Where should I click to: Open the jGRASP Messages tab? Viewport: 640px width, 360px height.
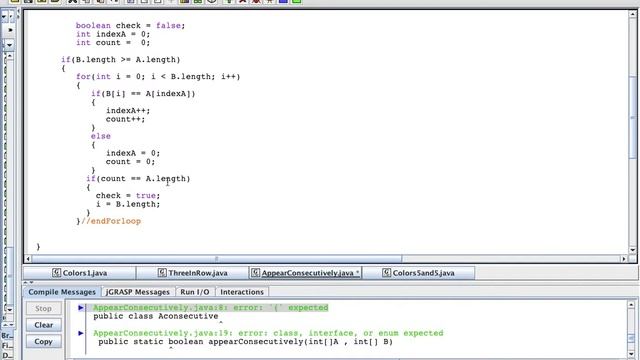(x=138, y=292)
